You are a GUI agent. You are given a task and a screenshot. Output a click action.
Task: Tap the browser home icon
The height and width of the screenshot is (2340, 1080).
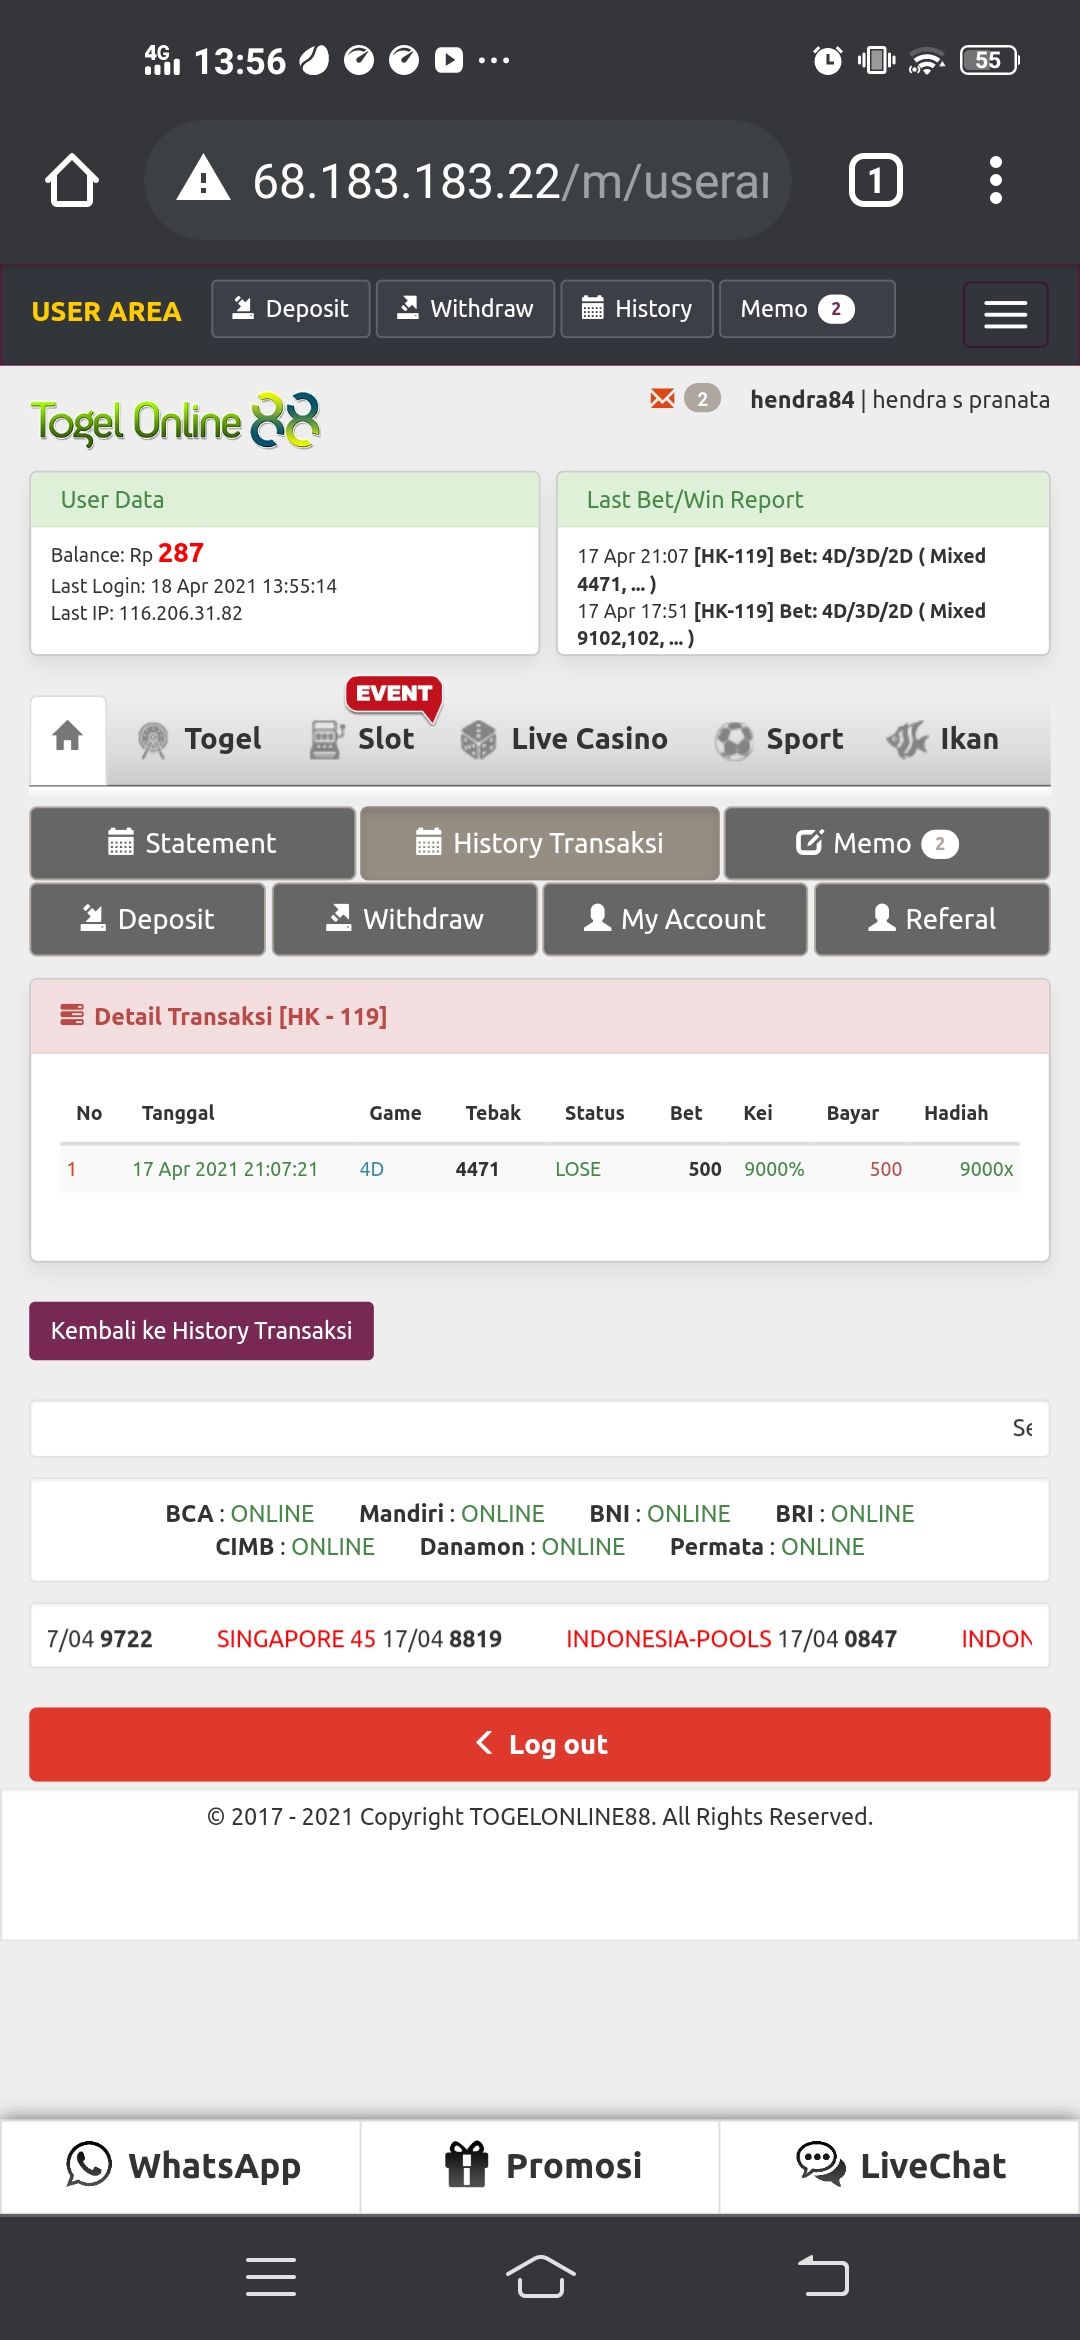point(72,181)
